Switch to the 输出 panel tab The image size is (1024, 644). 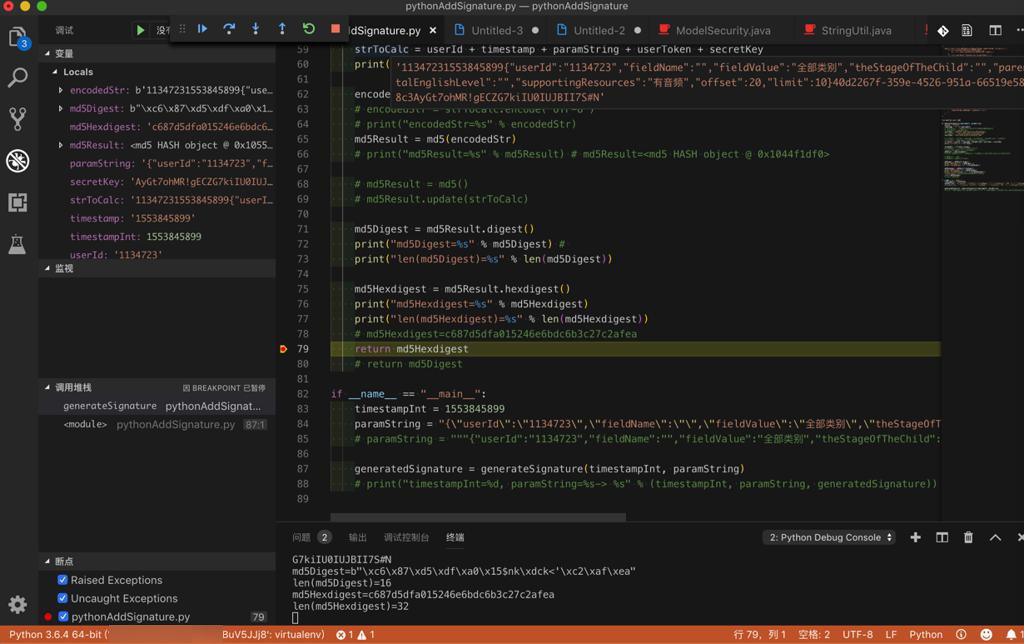pyautogui.click(x=358, y=537)
